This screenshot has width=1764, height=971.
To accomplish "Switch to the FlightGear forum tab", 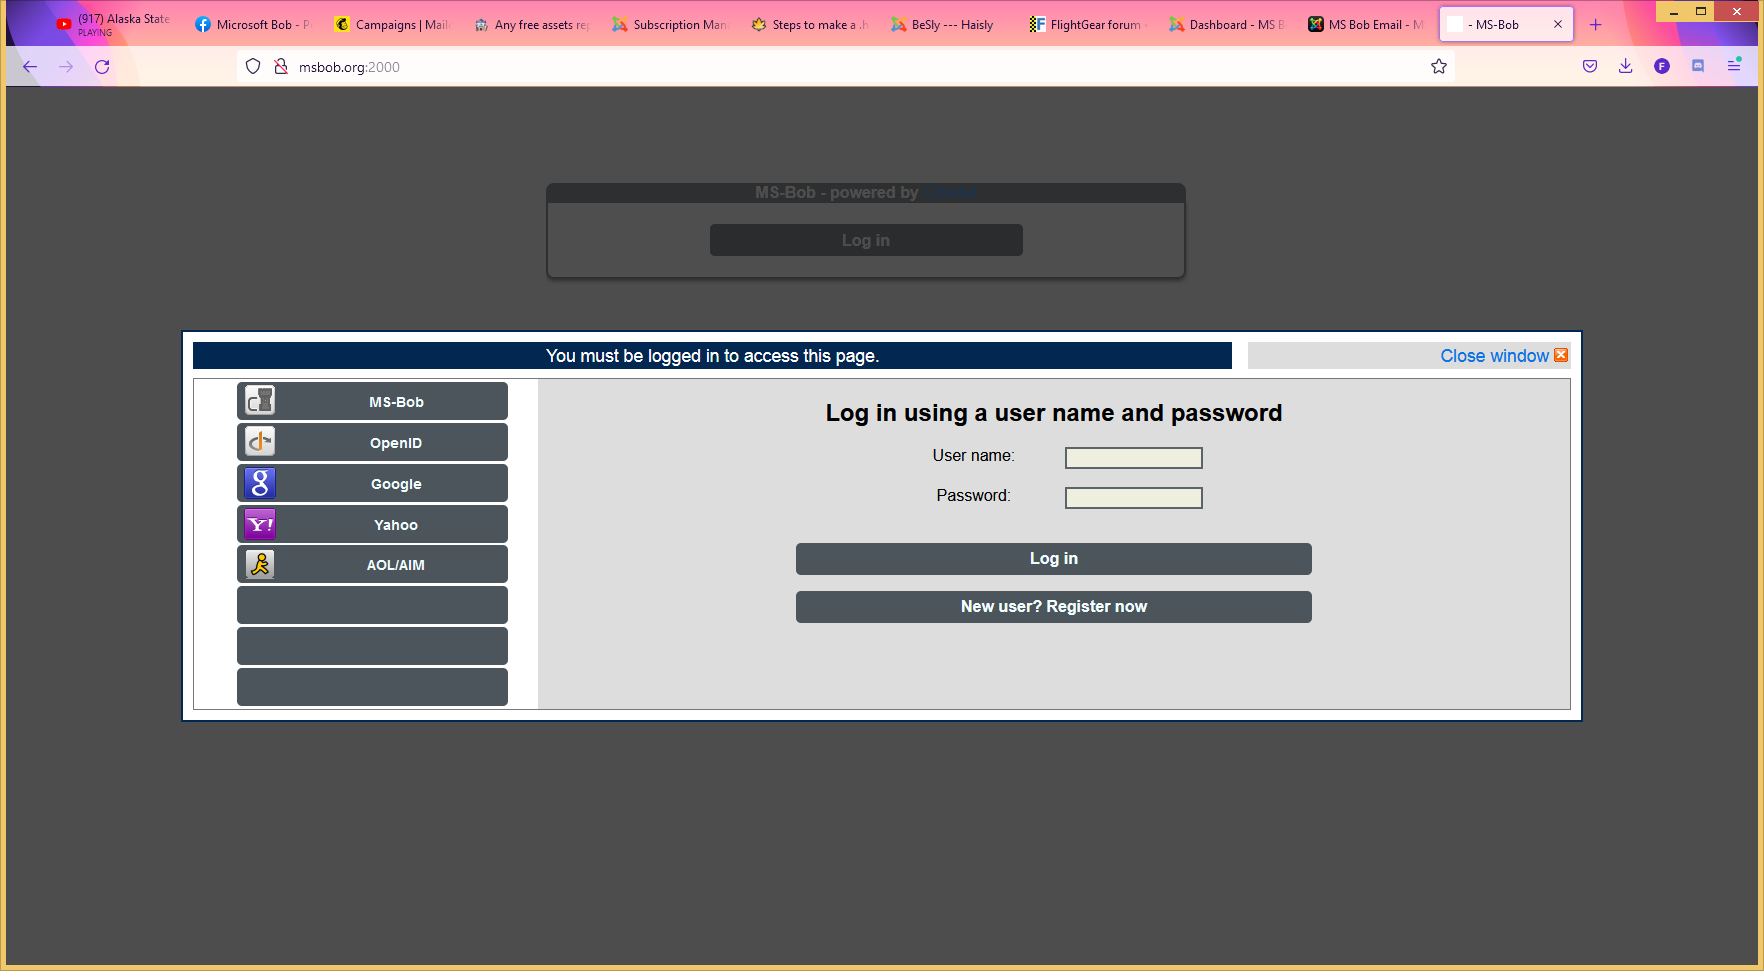I will 1087,25.
